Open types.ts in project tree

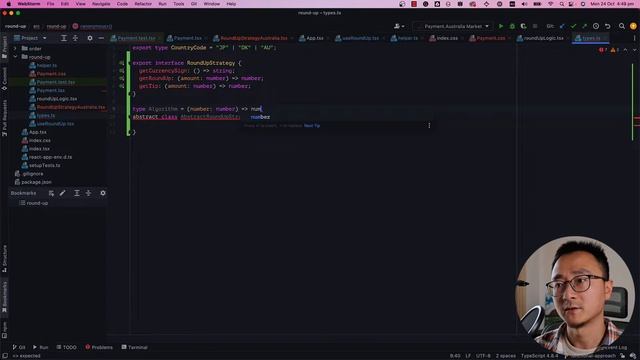coord(45,116)
